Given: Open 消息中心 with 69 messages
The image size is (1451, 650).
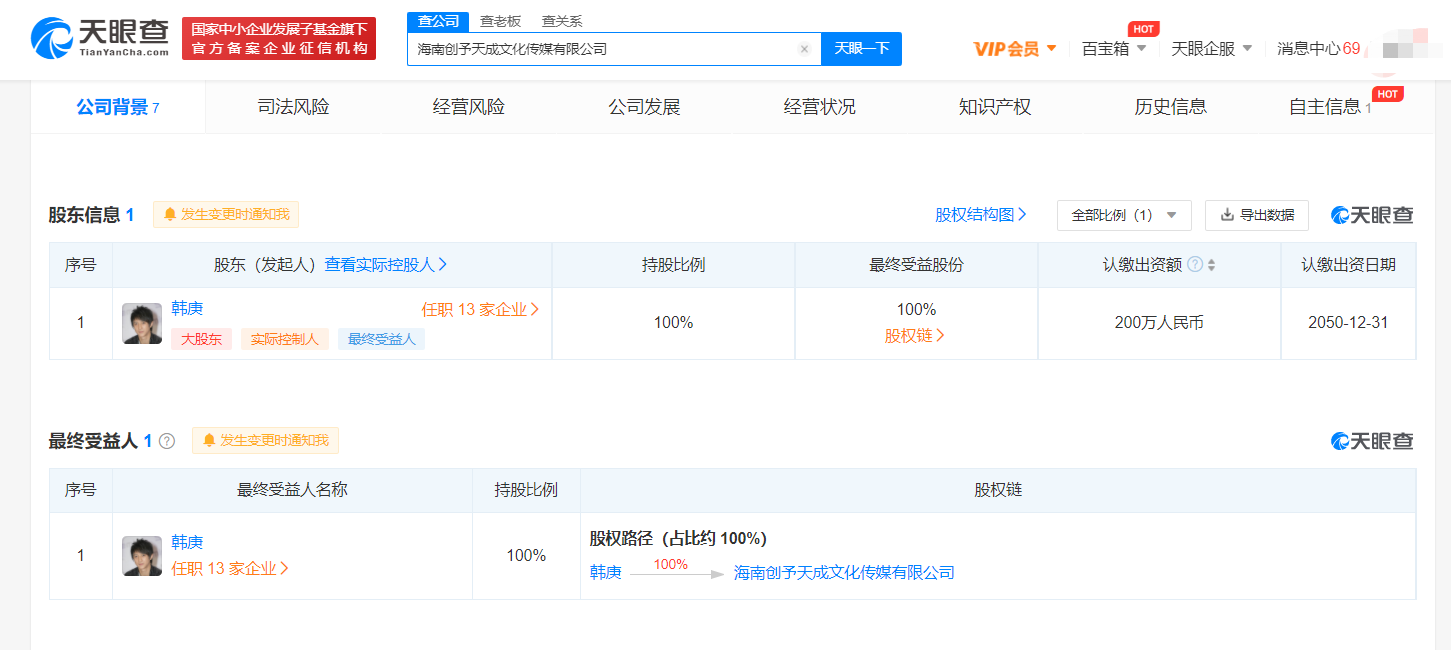Looking at the screenshot, I should coord(1318,49).
